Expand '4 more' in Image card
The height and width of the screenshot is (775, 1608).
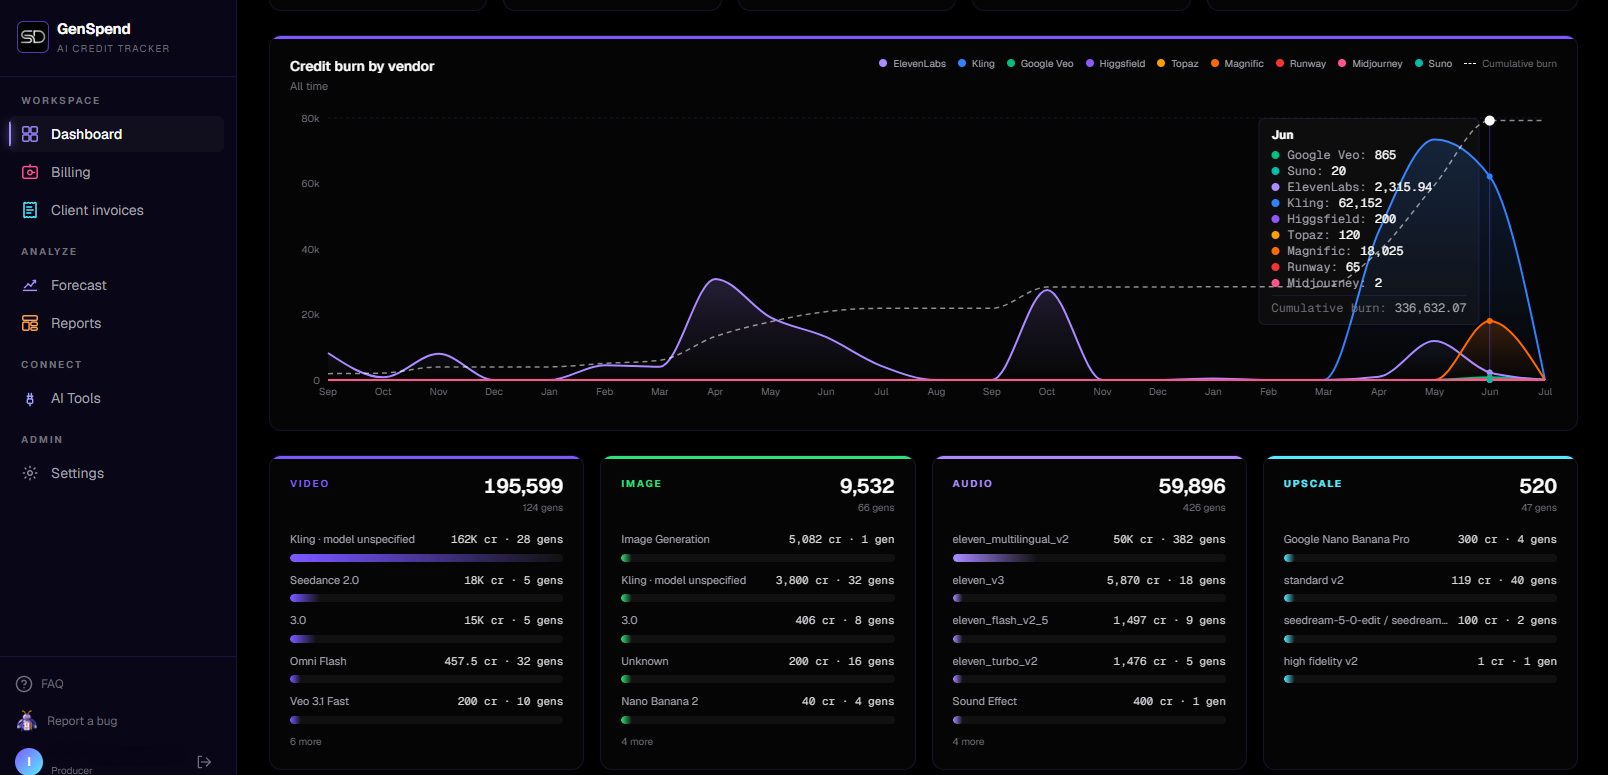click(x=637, y=742)
